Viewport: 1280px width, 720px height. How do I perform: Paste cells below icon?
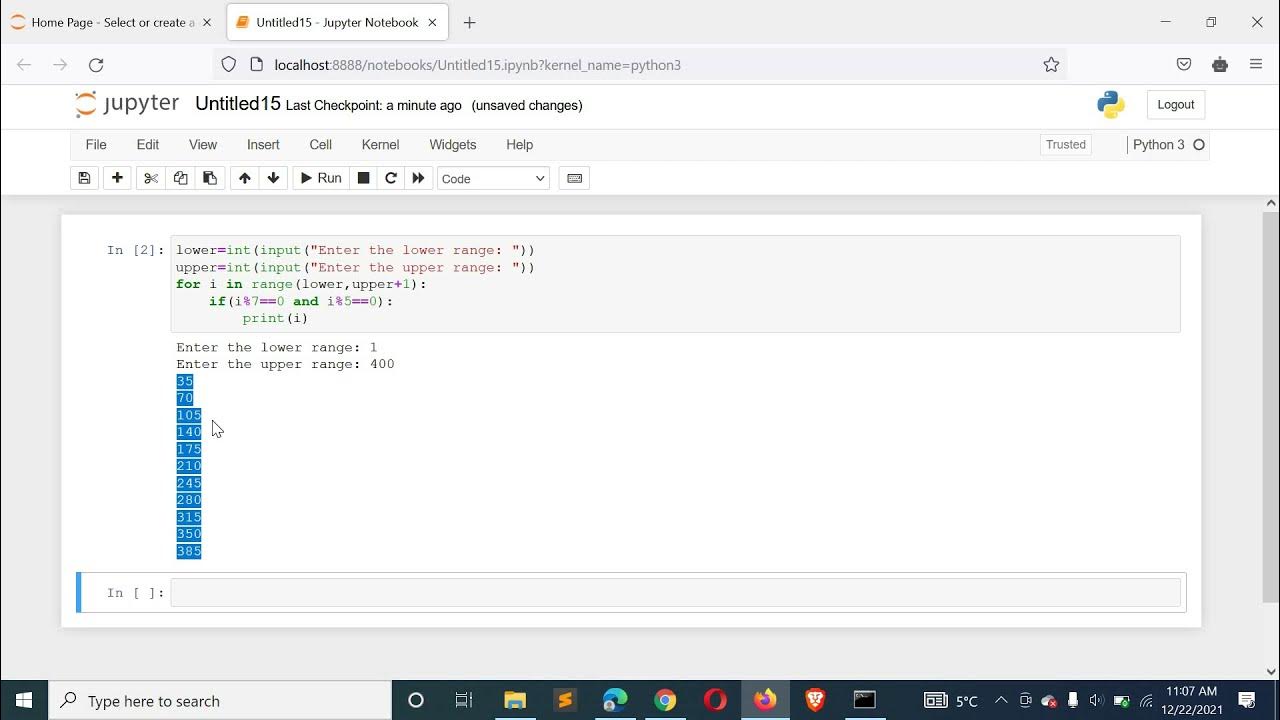pos(210,178)
